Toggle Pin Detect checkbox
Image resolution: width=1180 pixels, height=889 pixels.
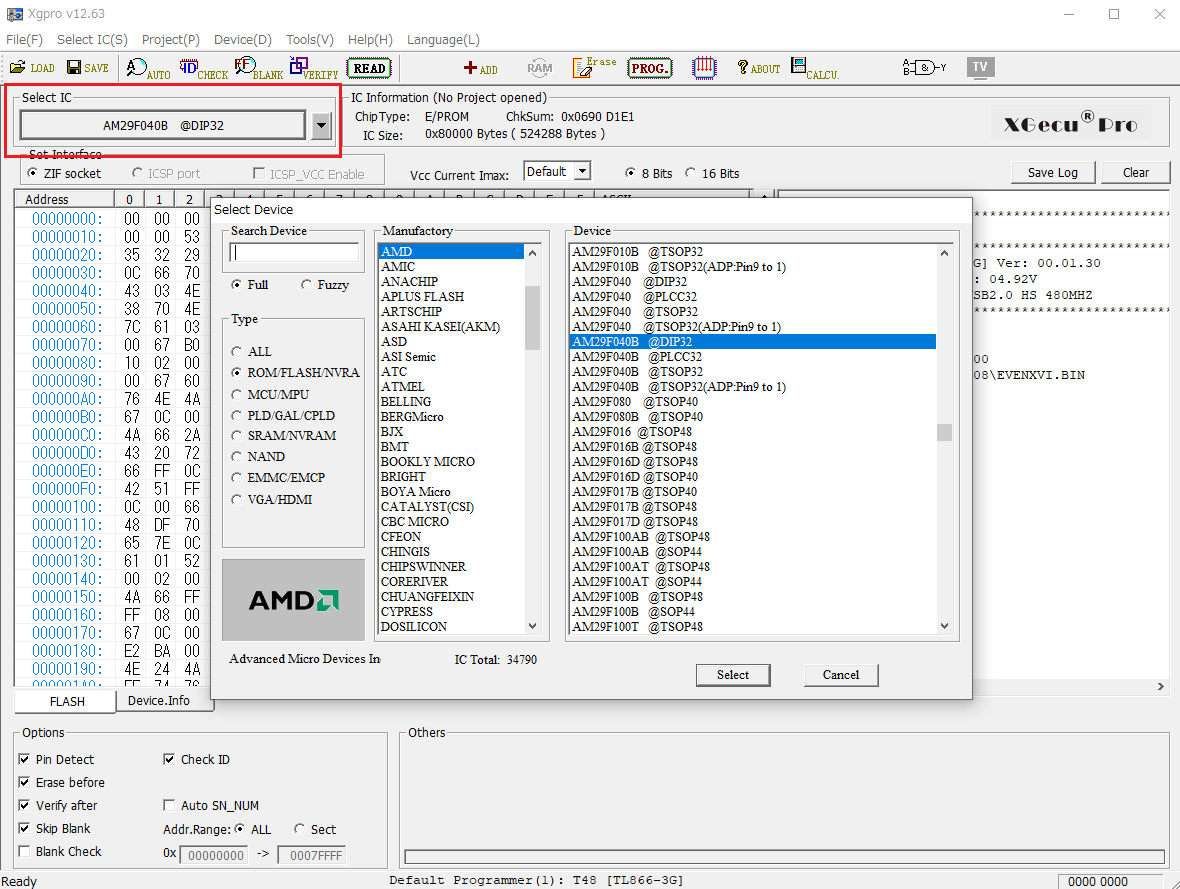(x=24, y=760)
